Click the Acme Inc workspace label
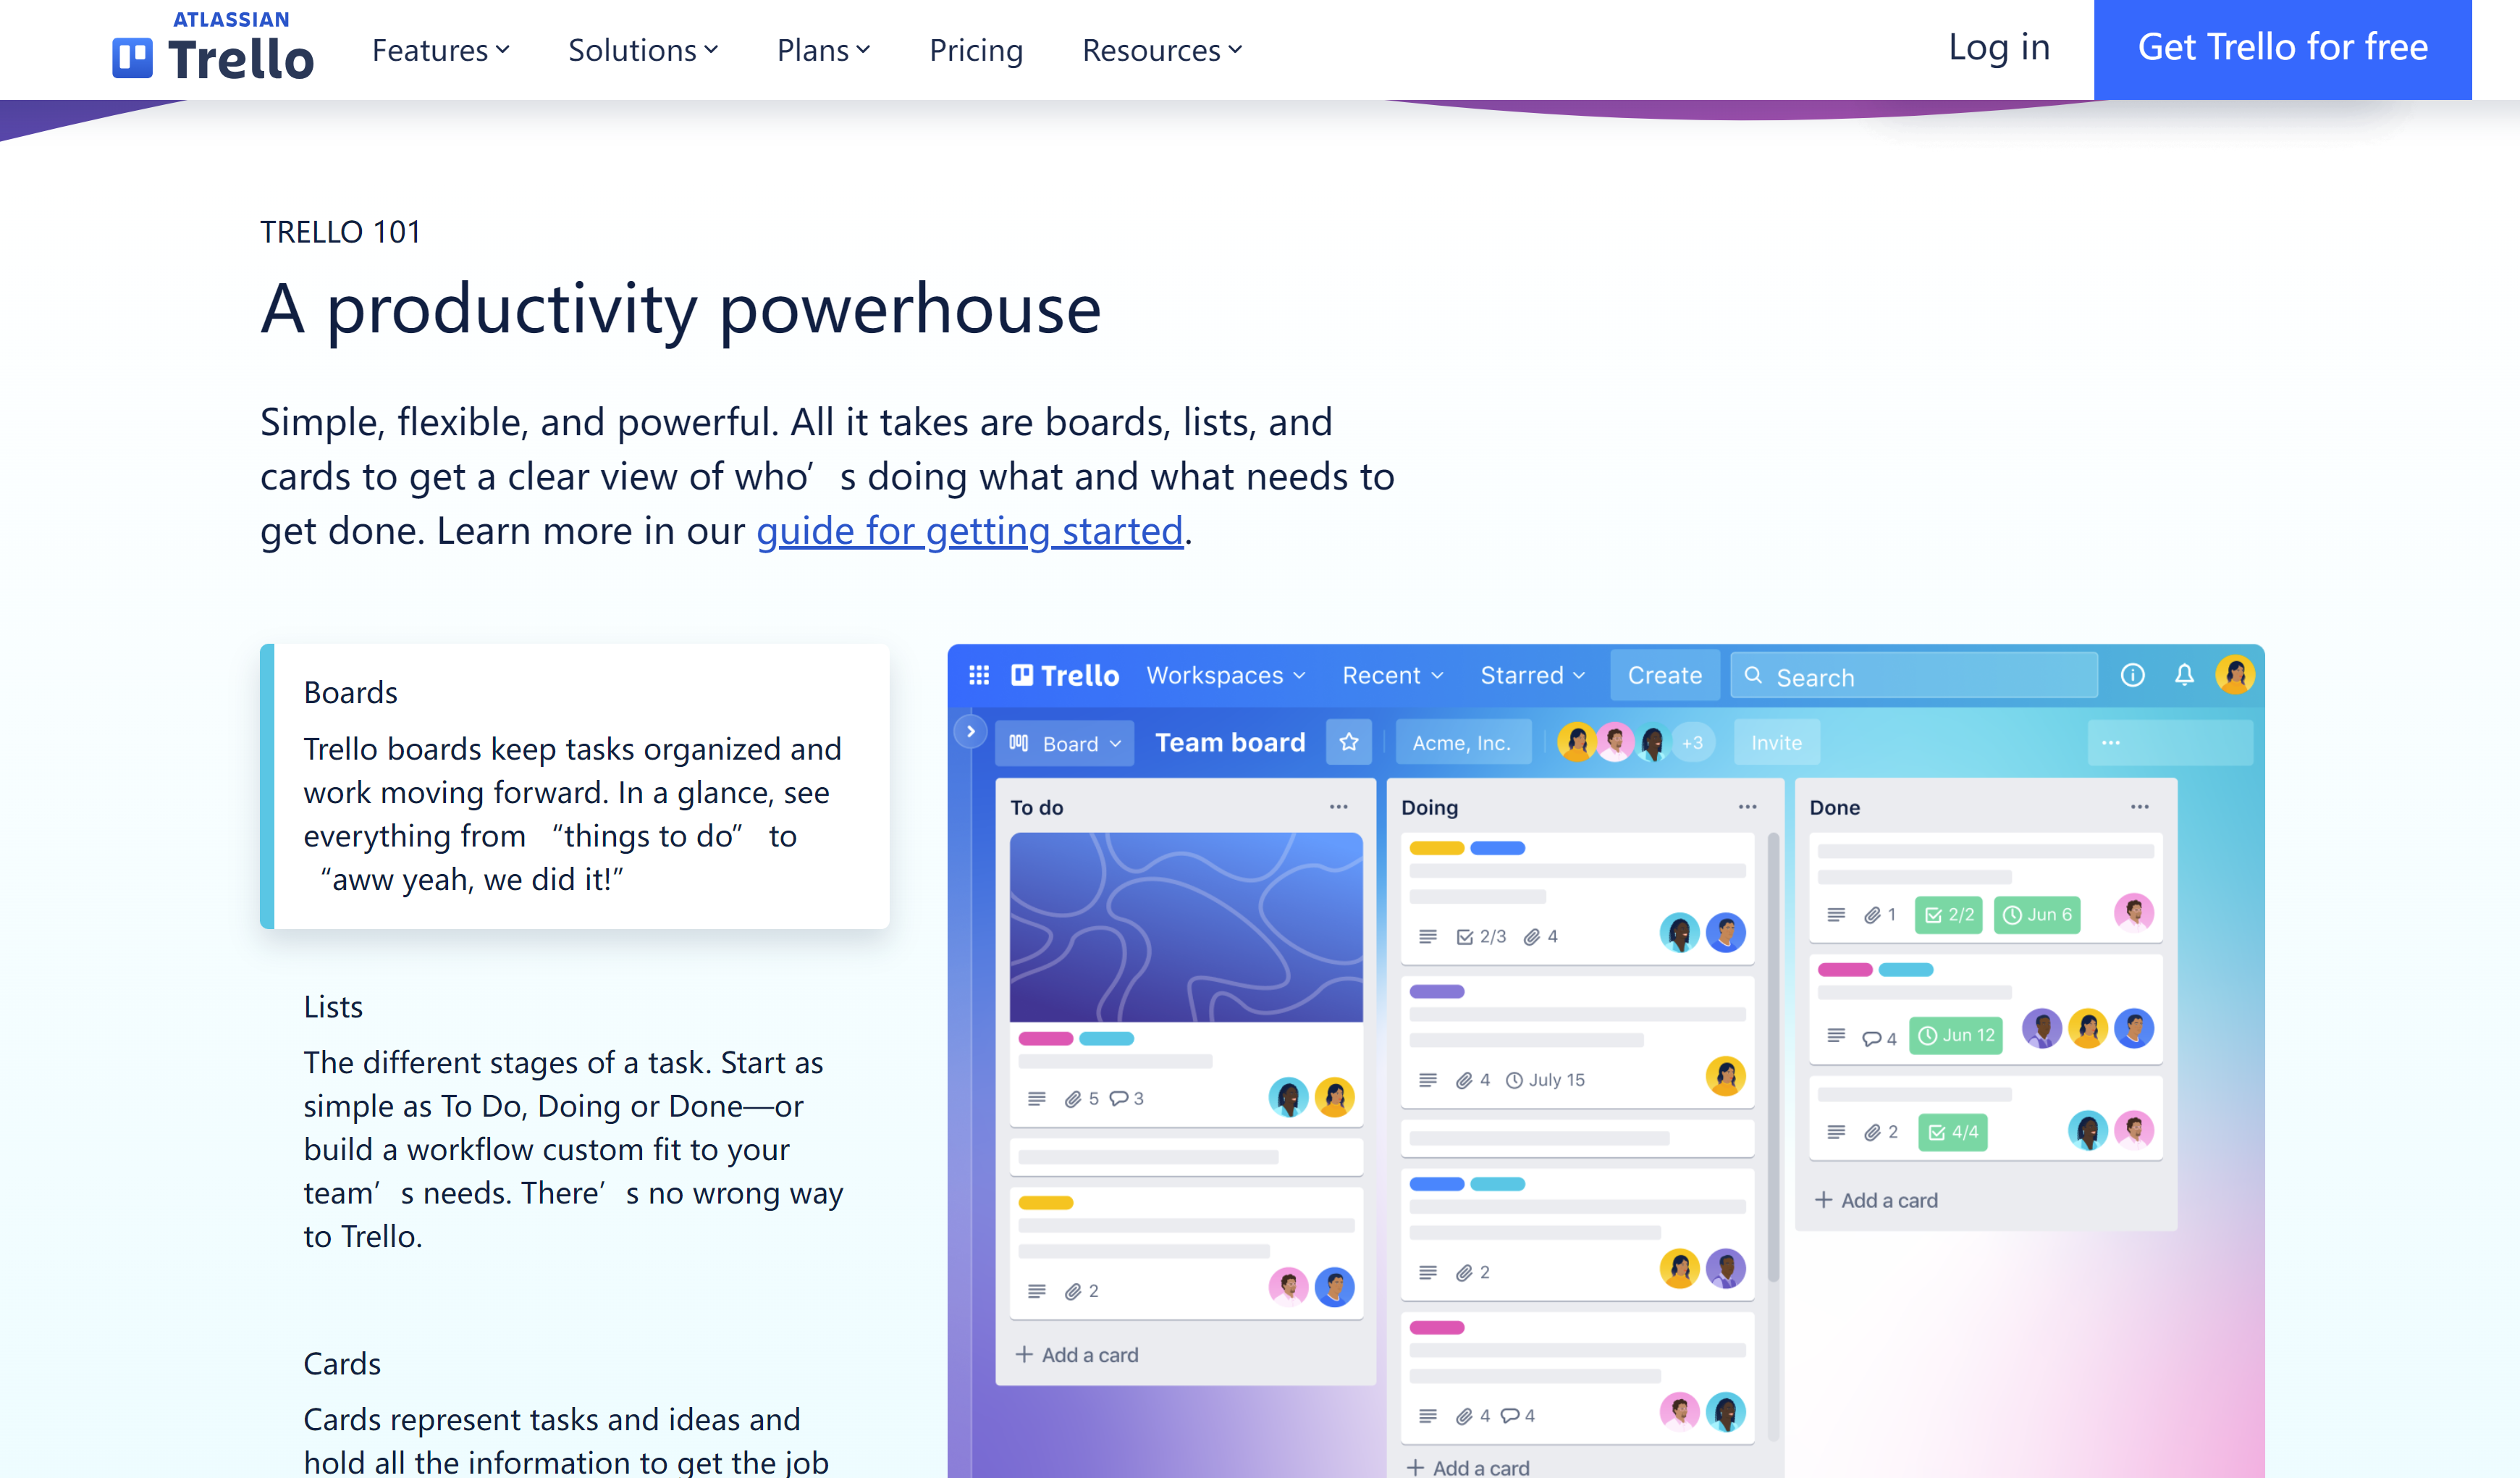Screen dimensions: 2520x1478 click(1462, 742)
